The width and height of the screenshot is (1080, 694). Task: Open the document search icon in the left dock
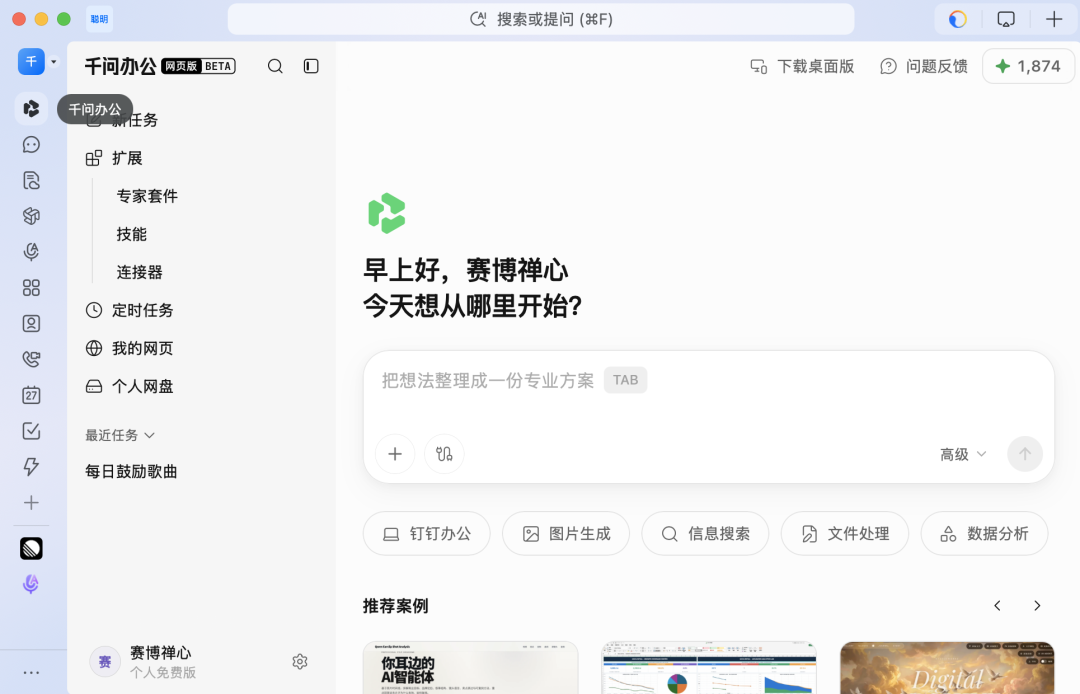pyautogui.click(x=31, y=180)
